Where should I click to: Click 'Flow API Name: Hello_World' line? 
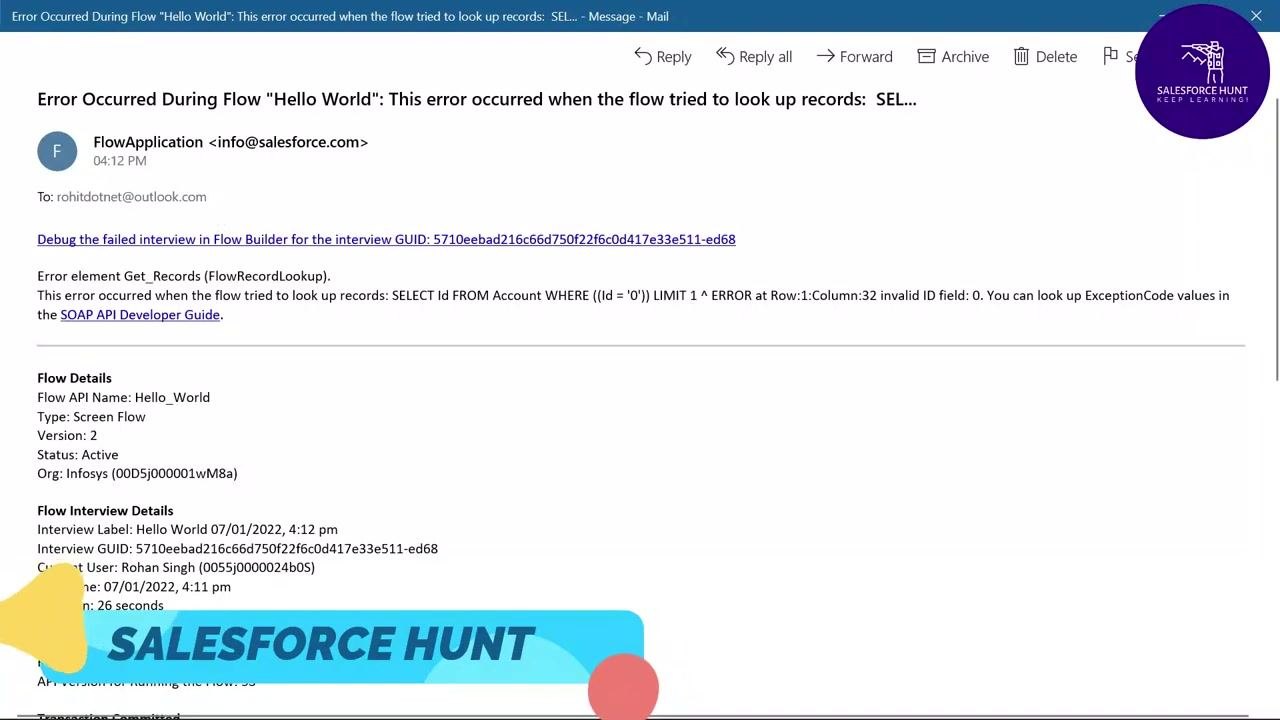tap(123, 397)
